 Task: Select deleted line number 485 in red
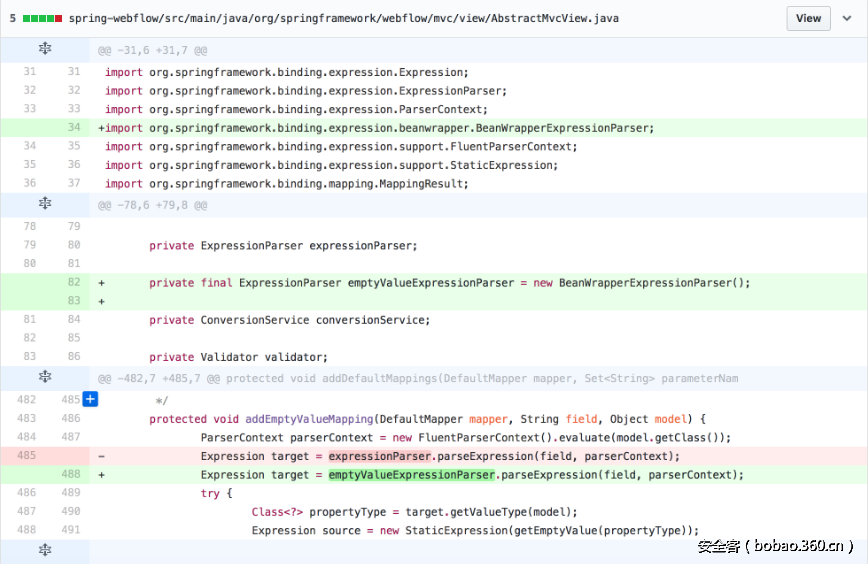[x=28, y=456]
